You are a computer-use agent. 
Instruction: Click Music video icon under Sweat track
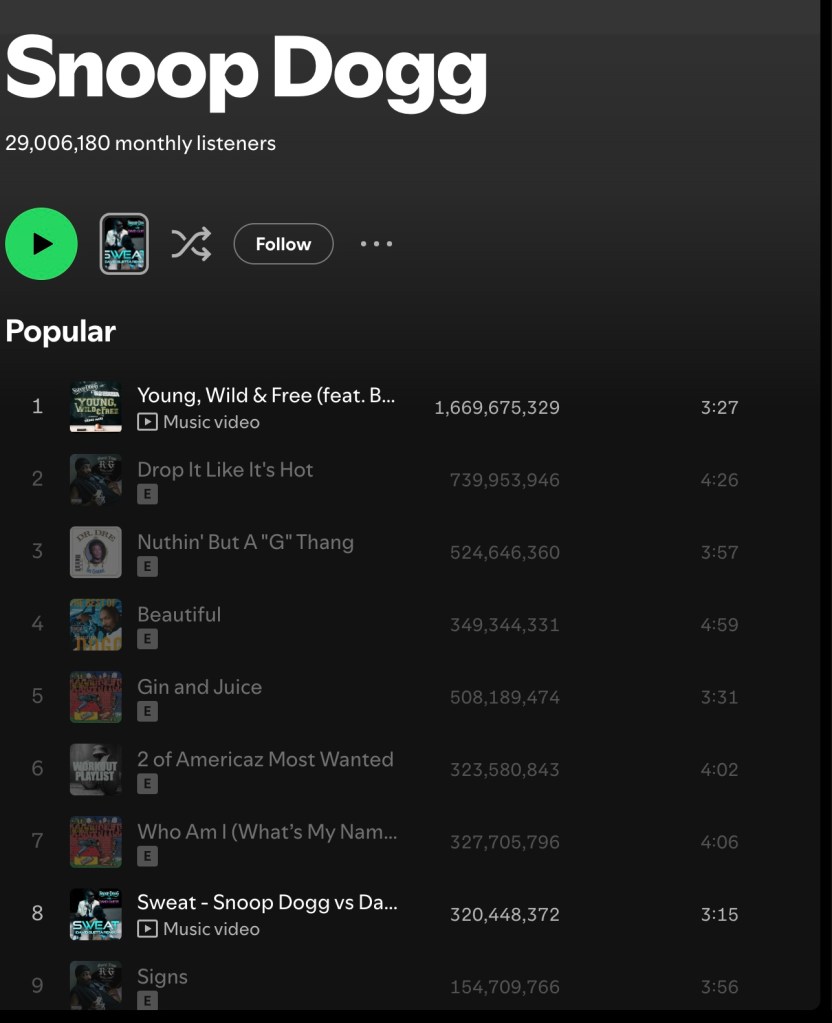[148, 929]
